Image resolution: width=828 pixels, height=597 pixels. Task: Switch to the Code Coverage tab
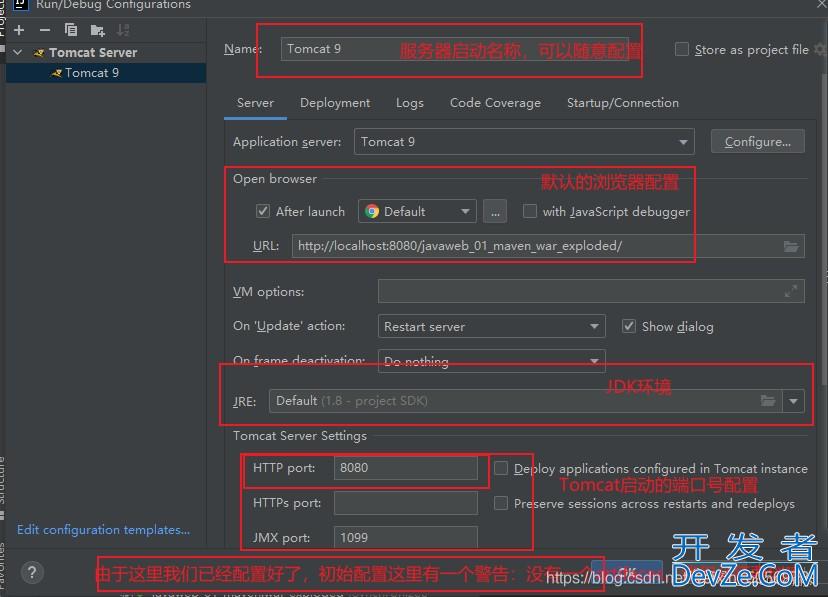coord(495,103)
